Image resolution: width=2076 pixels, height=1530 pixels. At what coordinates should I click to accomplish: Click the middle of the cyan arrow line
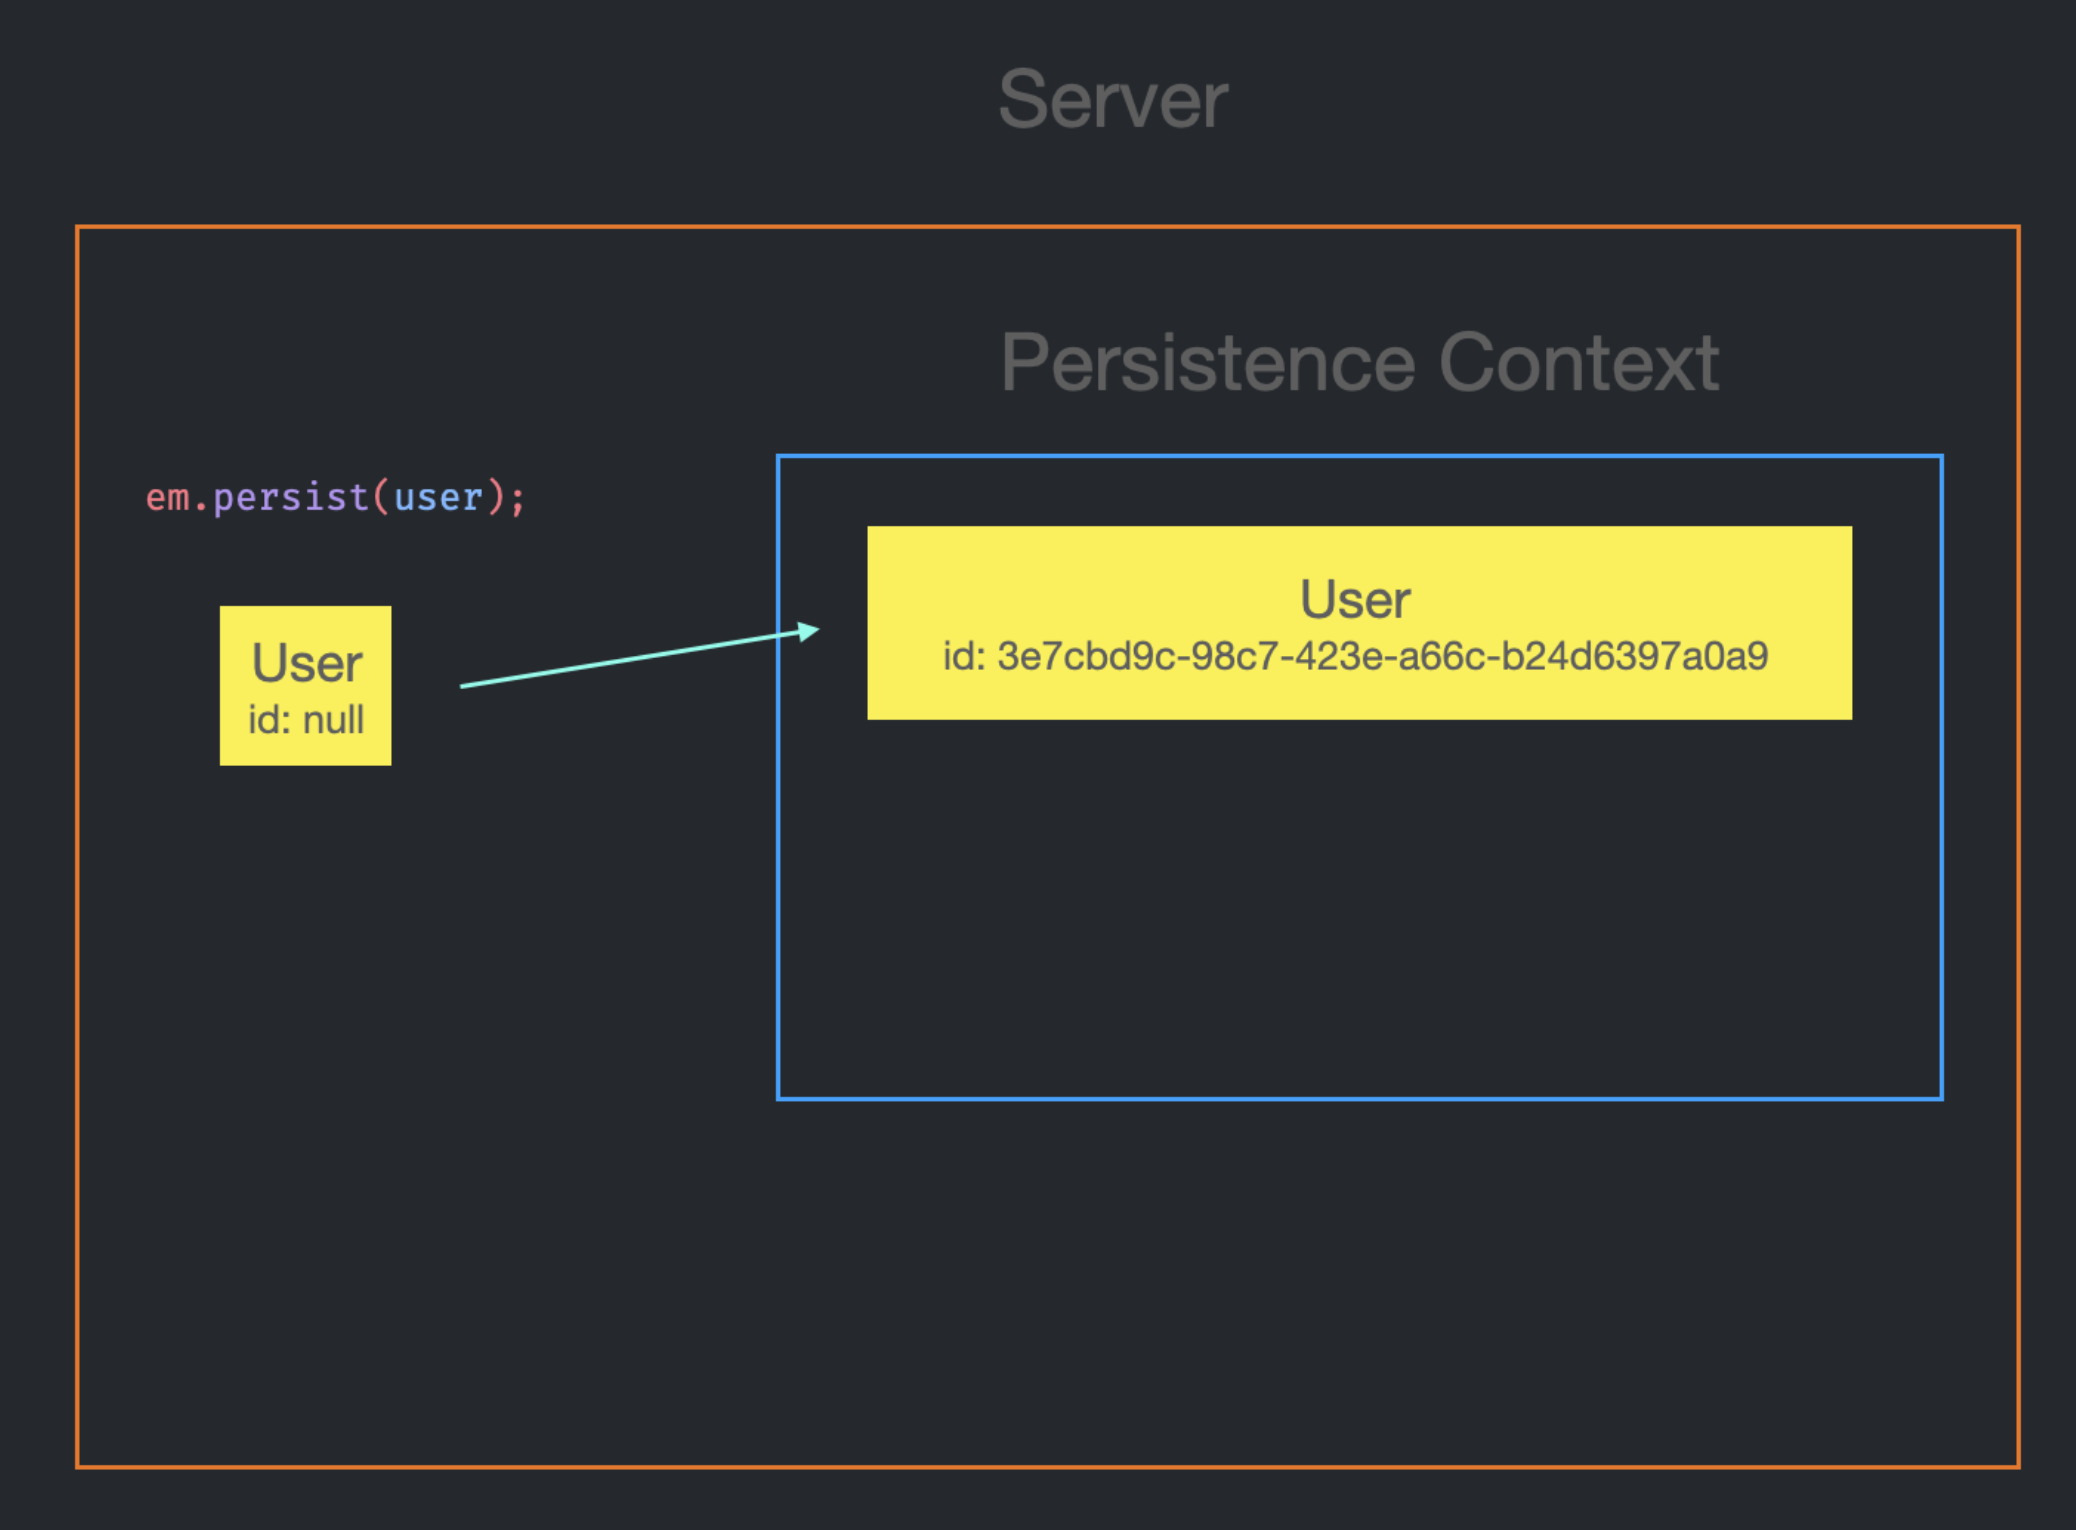pyautogui.click(x=638, y=658)
